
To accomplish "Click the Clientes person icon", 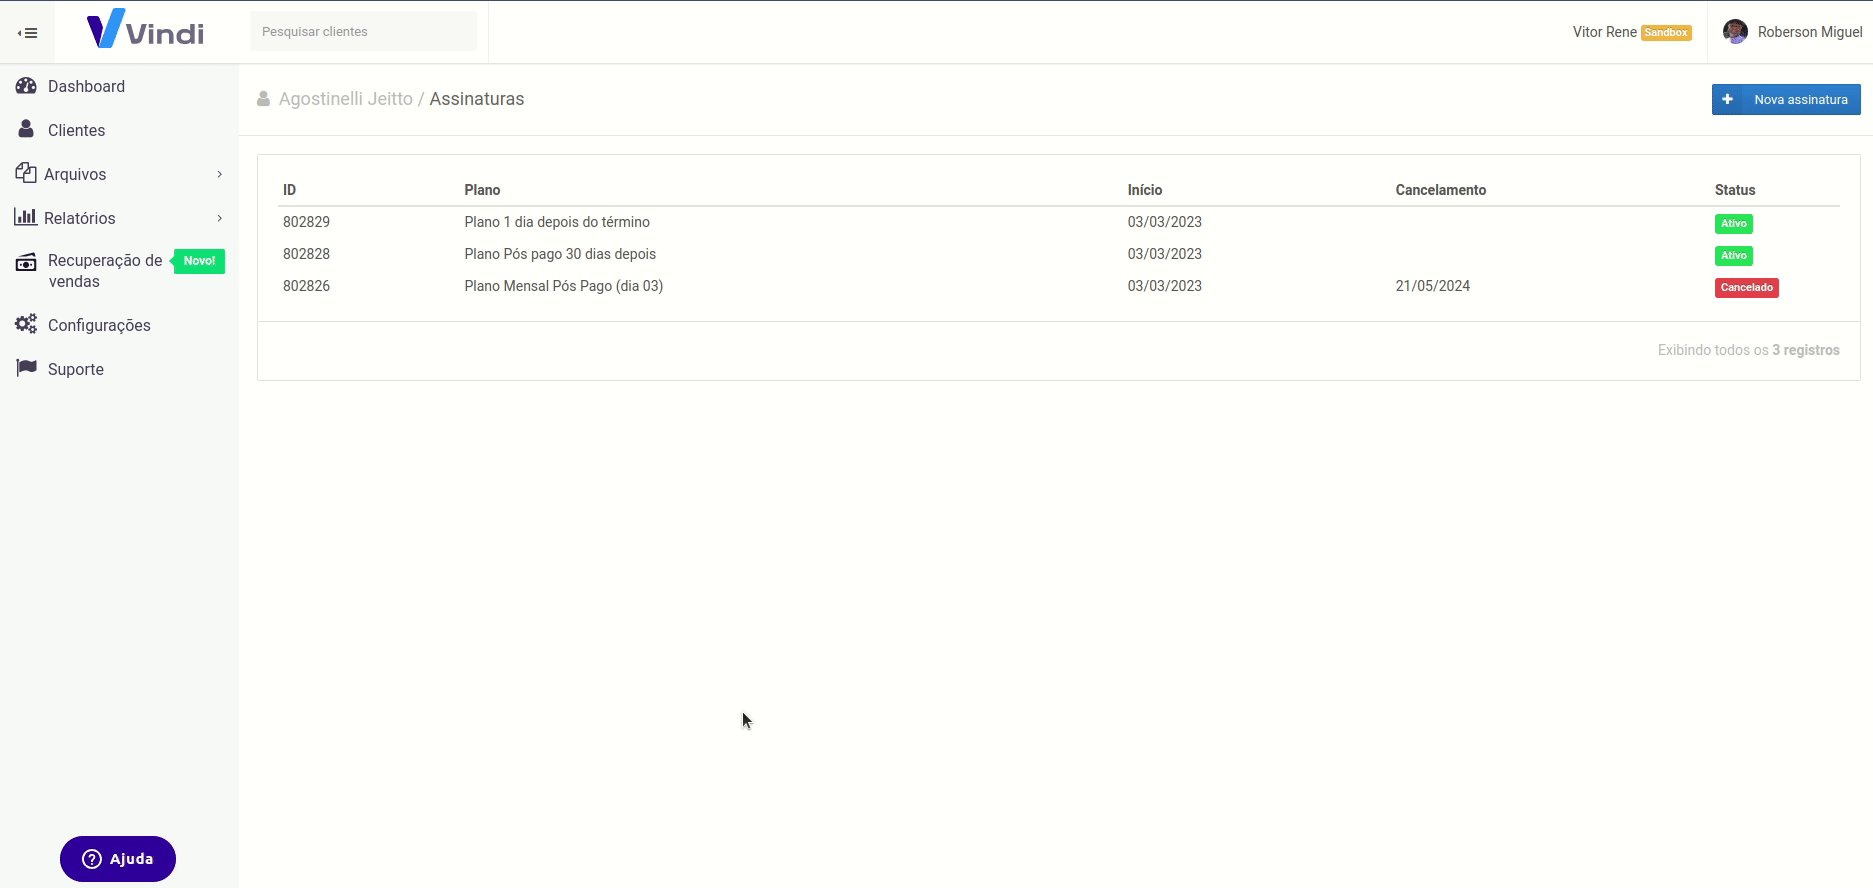I will coord(26,129).
